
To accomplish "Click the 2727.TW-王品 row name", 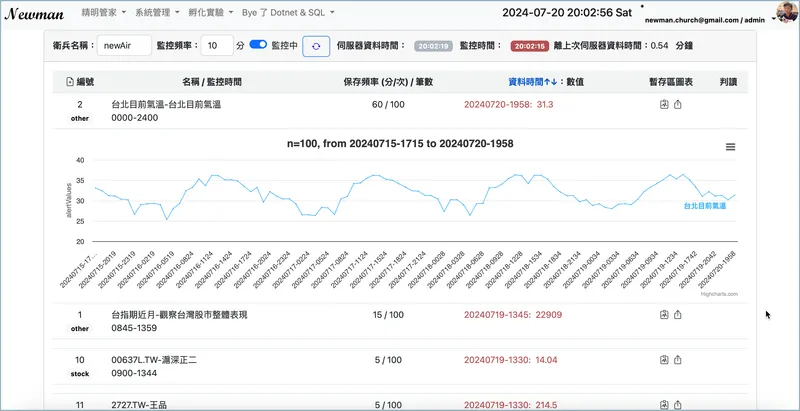I will (139, 405).
